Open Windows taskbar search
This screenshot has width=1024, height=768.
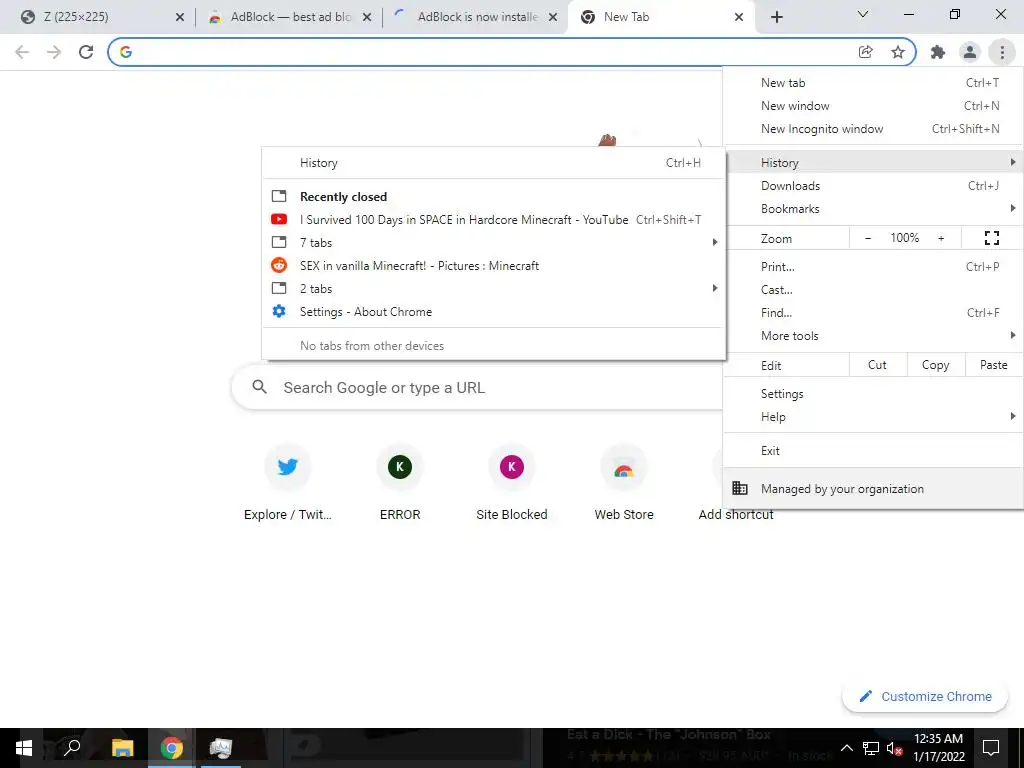tap(72, 748)
